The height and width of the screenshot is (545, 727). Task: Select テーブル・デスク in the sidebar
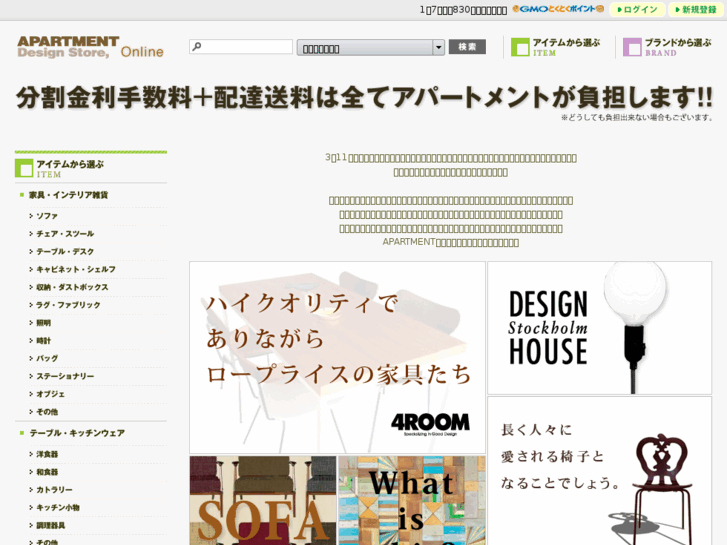click(65, 251)
